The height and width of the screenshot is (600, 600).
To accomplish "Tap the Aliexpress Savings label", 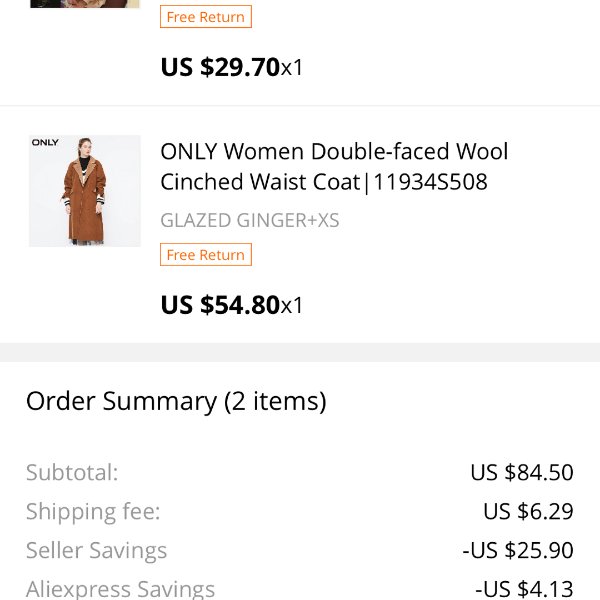I will pyautogui.click(x=120, y=589).
